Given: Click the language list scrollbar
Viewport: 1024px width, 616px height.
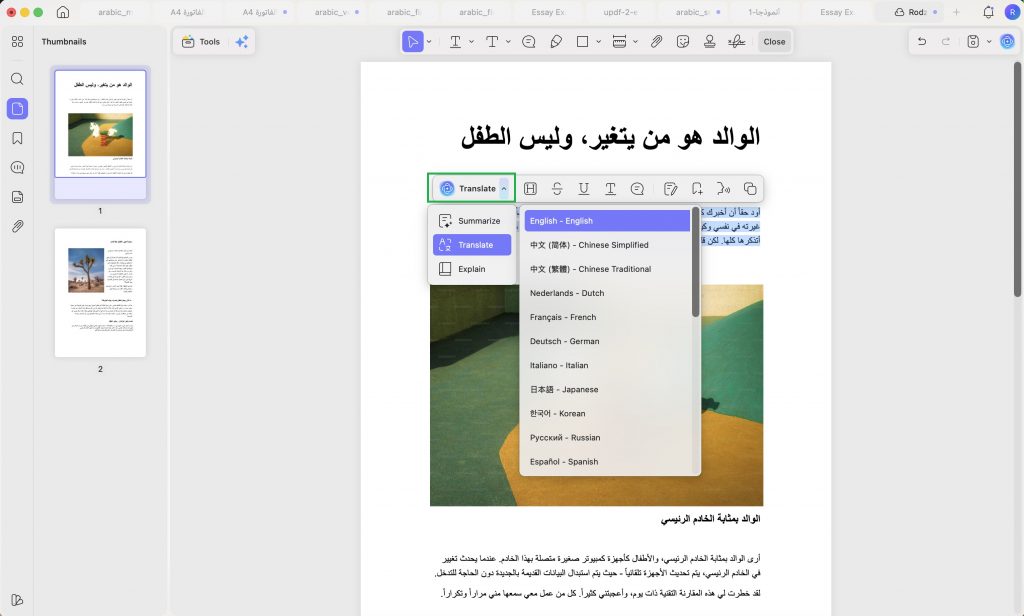Looking at the screenshot, I should click(x=695, y=263).
